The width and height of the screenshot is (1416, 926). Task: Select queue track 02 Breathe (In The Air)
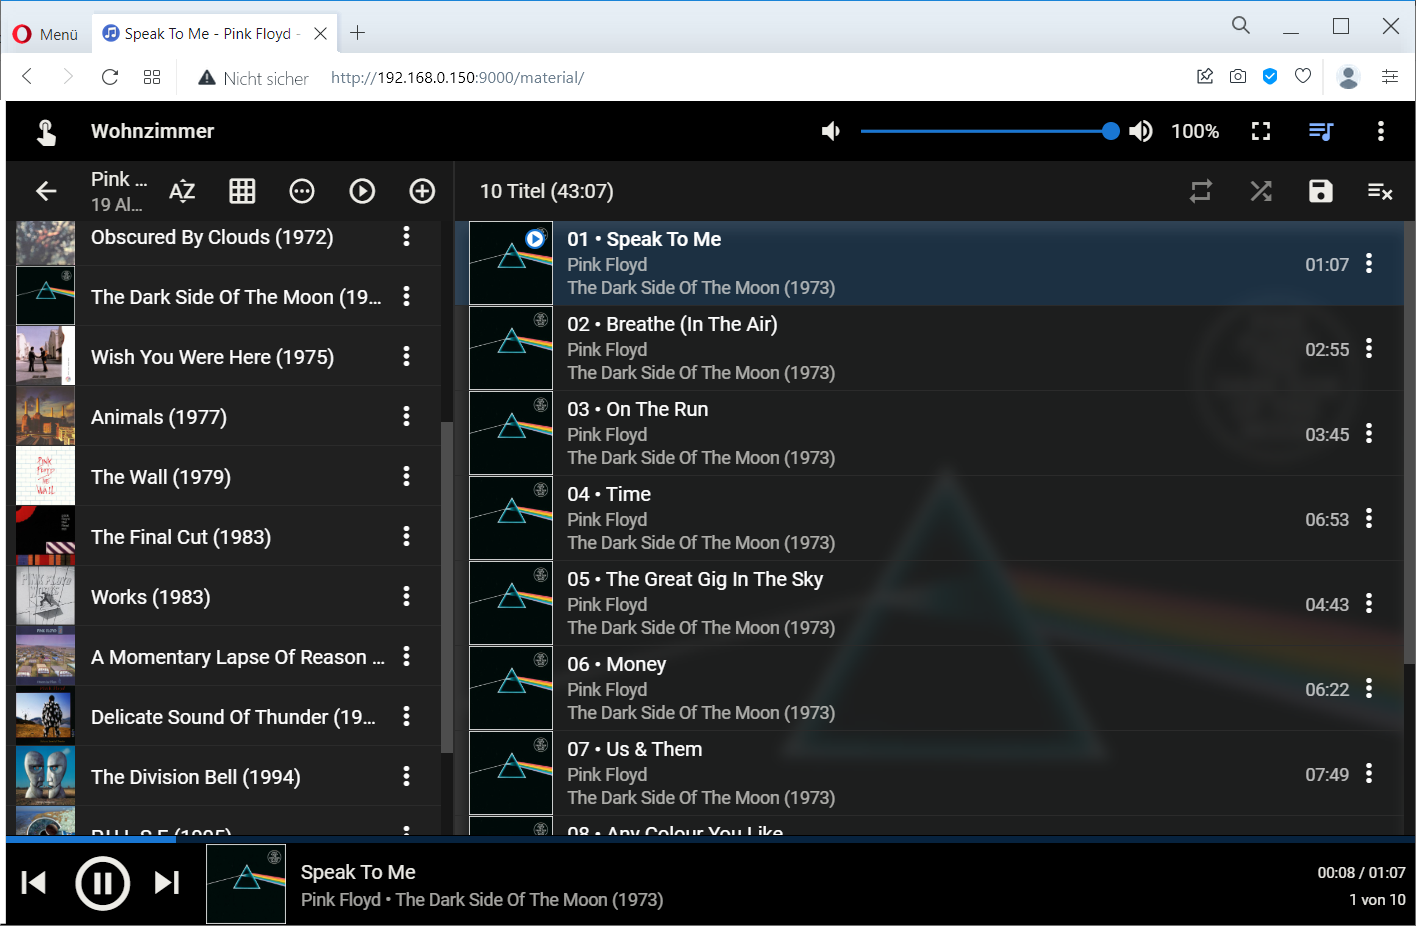click(930, 348)
